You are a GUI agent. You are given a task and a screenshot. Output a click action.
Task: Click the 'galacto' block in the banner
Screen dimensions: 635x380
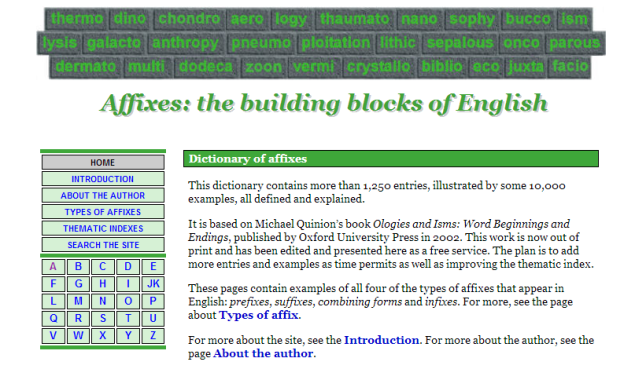tap(114, 43)
